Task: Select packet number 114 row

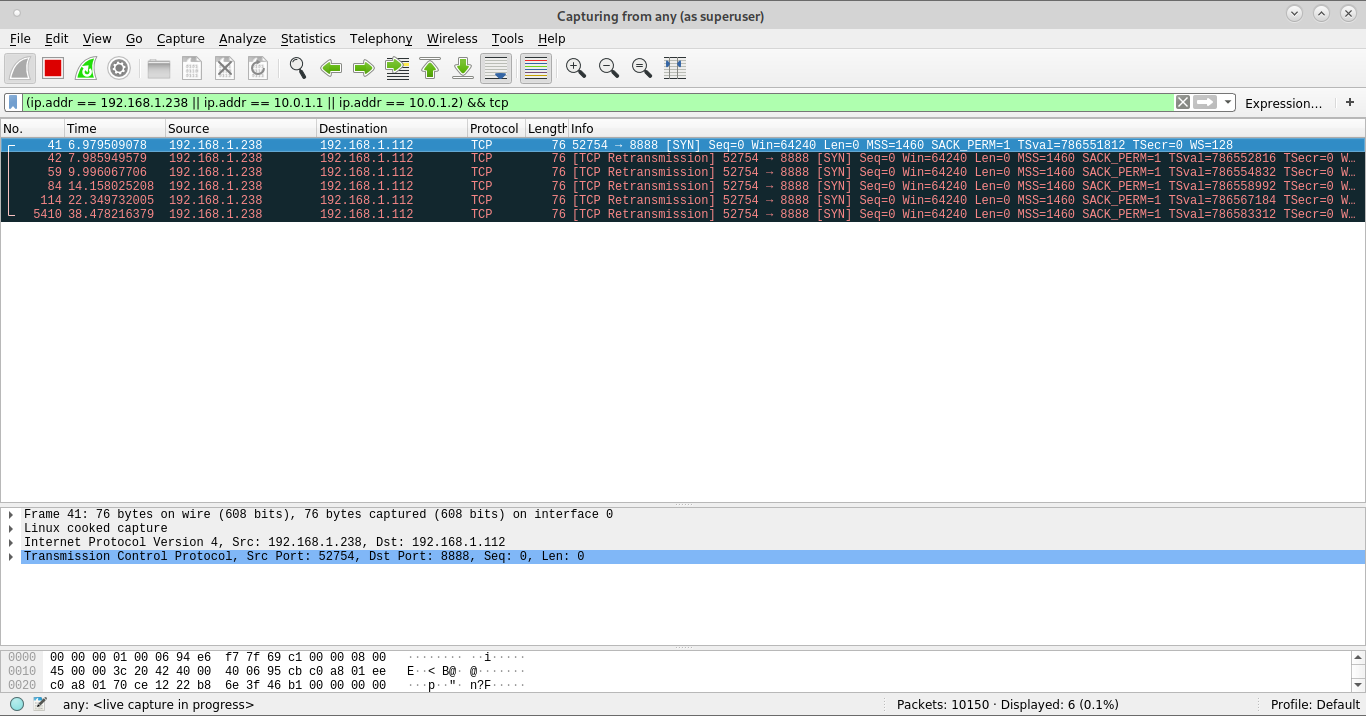Action: pos(683,200)
